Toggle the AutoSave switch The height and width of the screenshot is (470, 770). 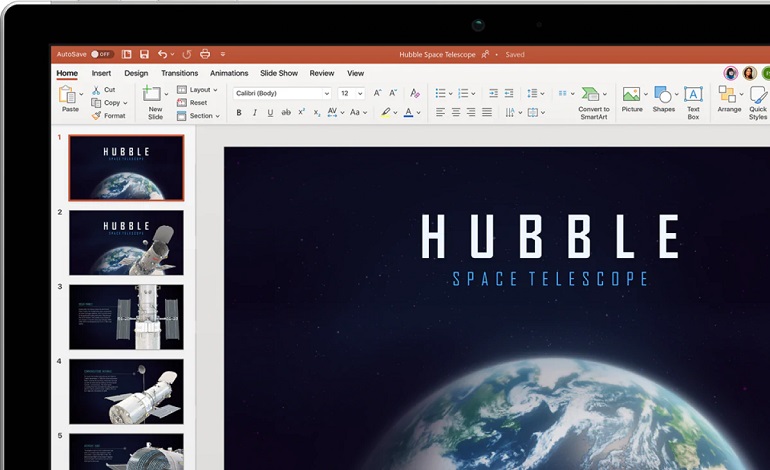click(x=102, y=54)
